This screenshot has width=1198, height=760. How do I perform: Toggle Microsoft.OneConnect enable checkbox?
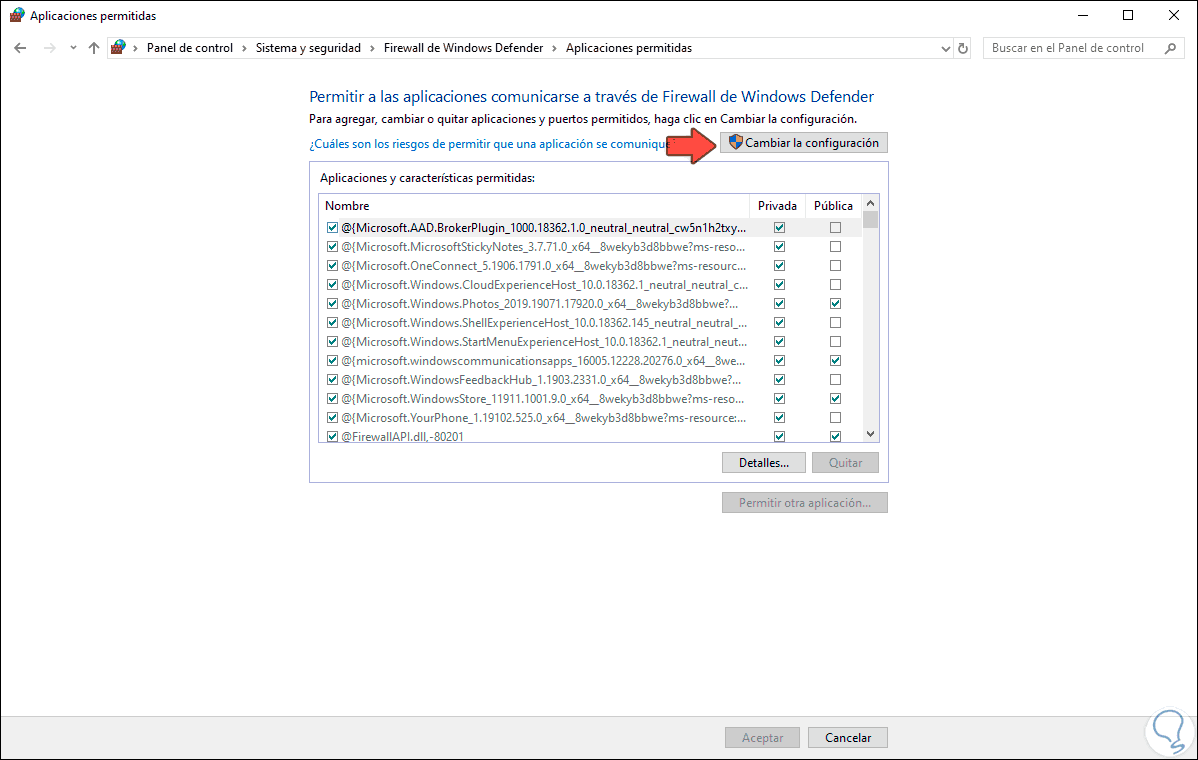point(332,266)
